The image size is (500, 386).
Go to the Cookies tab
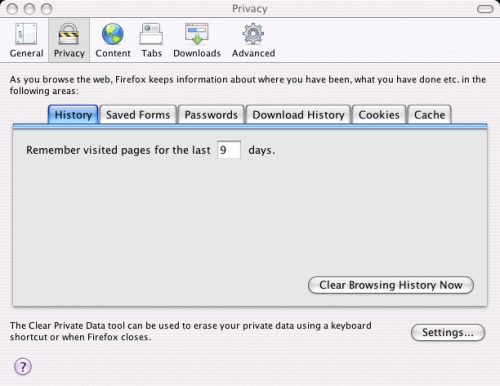click(x=379, y=115)
